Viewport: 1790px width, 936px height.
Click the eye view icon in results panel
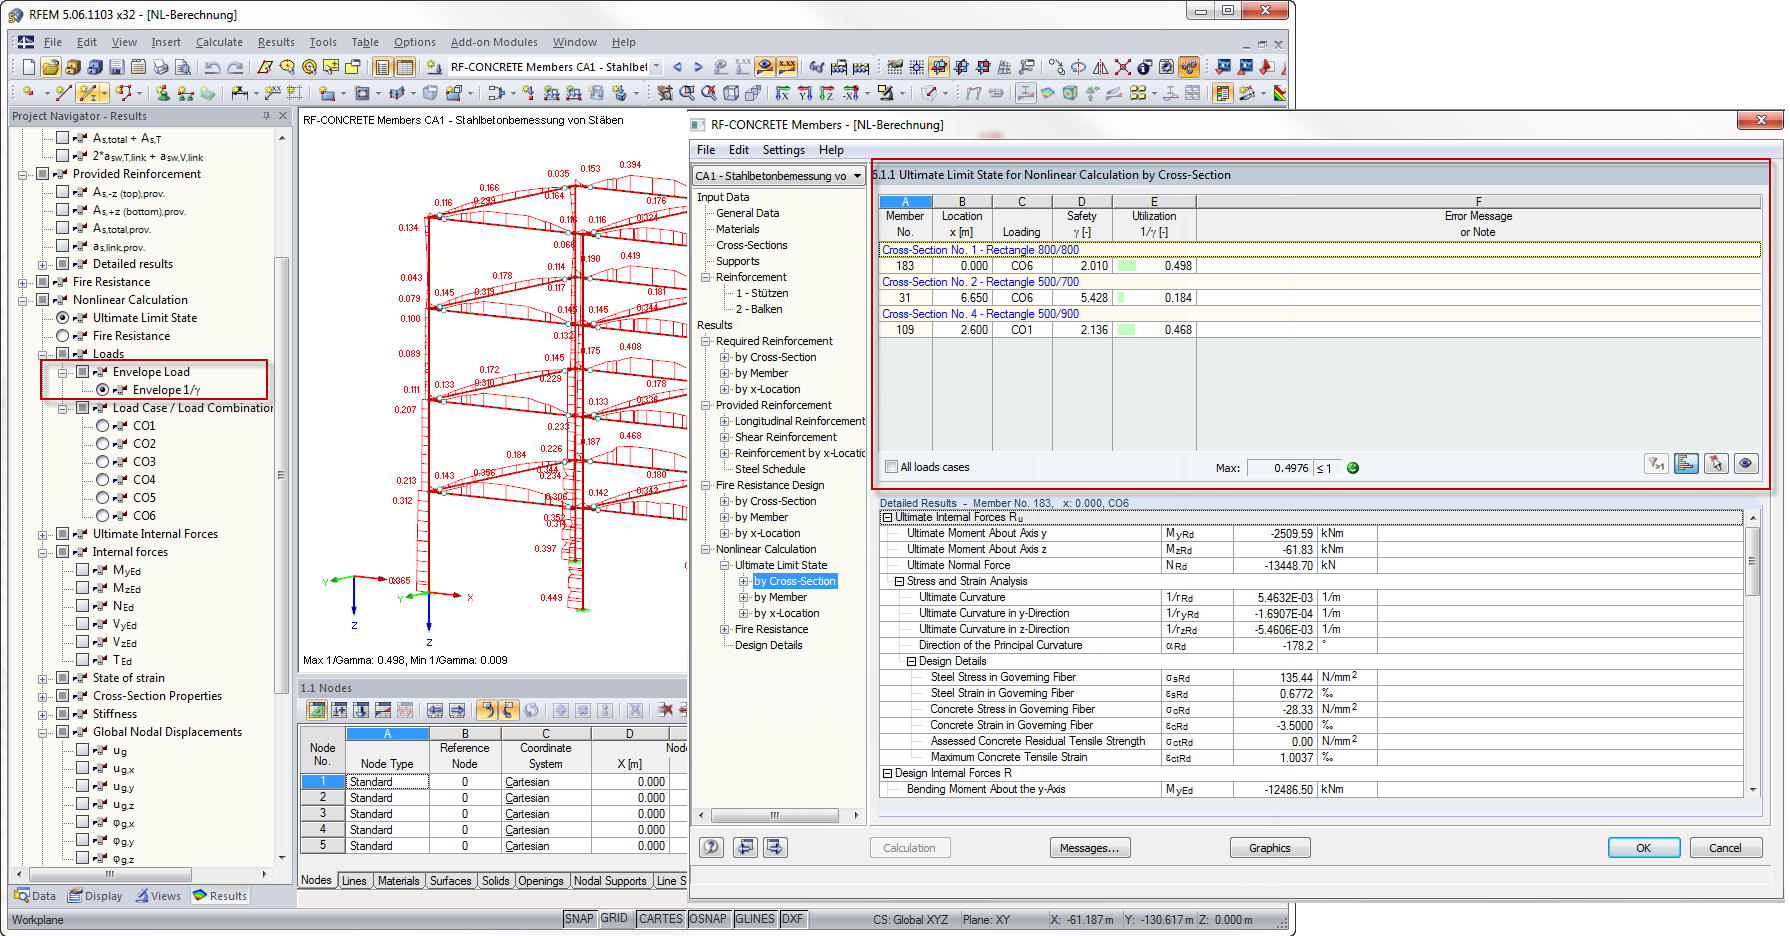(1746, 464)
